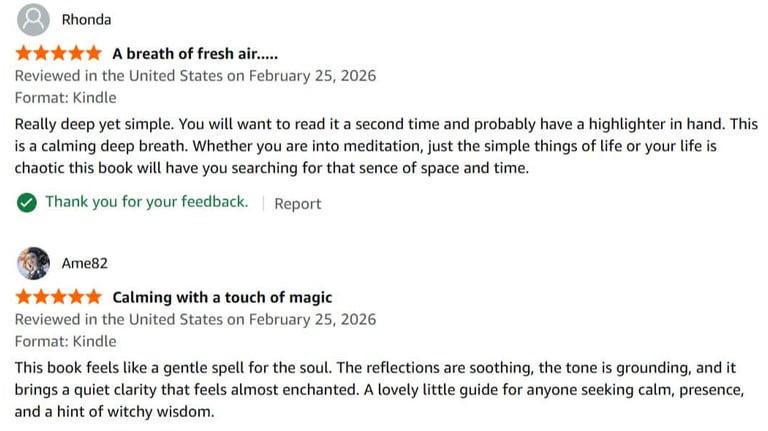Report Rhonda's review
The height and width of the screenshot is (431, 768).
pyautogui.click(x=297, y=204)
